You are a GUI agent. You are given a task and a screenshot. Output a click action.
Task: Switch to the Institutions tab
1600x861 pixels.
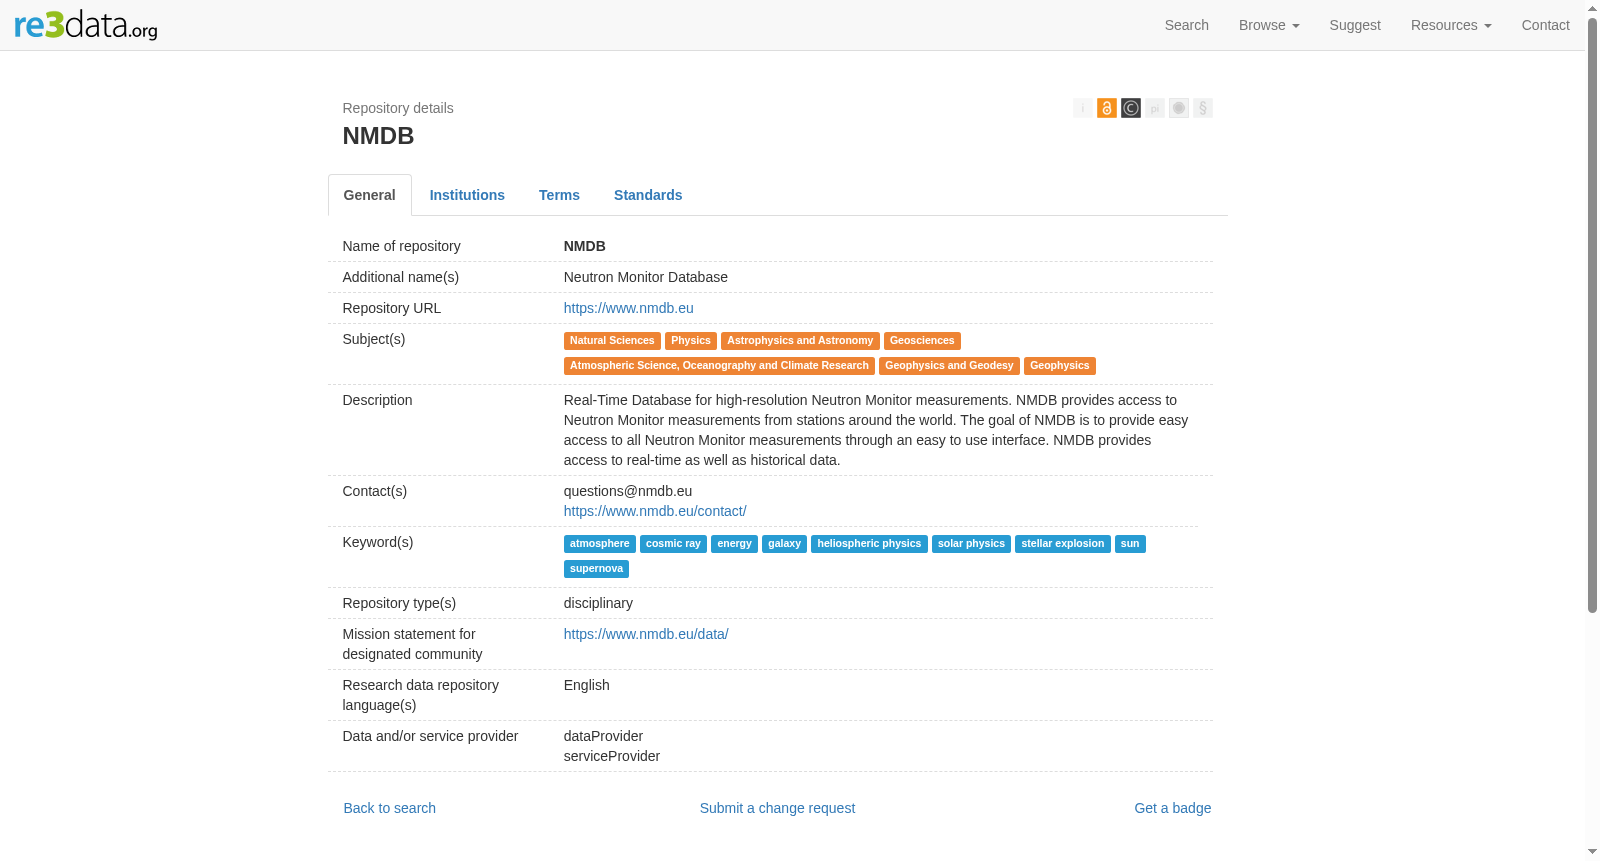coord(467,195)
